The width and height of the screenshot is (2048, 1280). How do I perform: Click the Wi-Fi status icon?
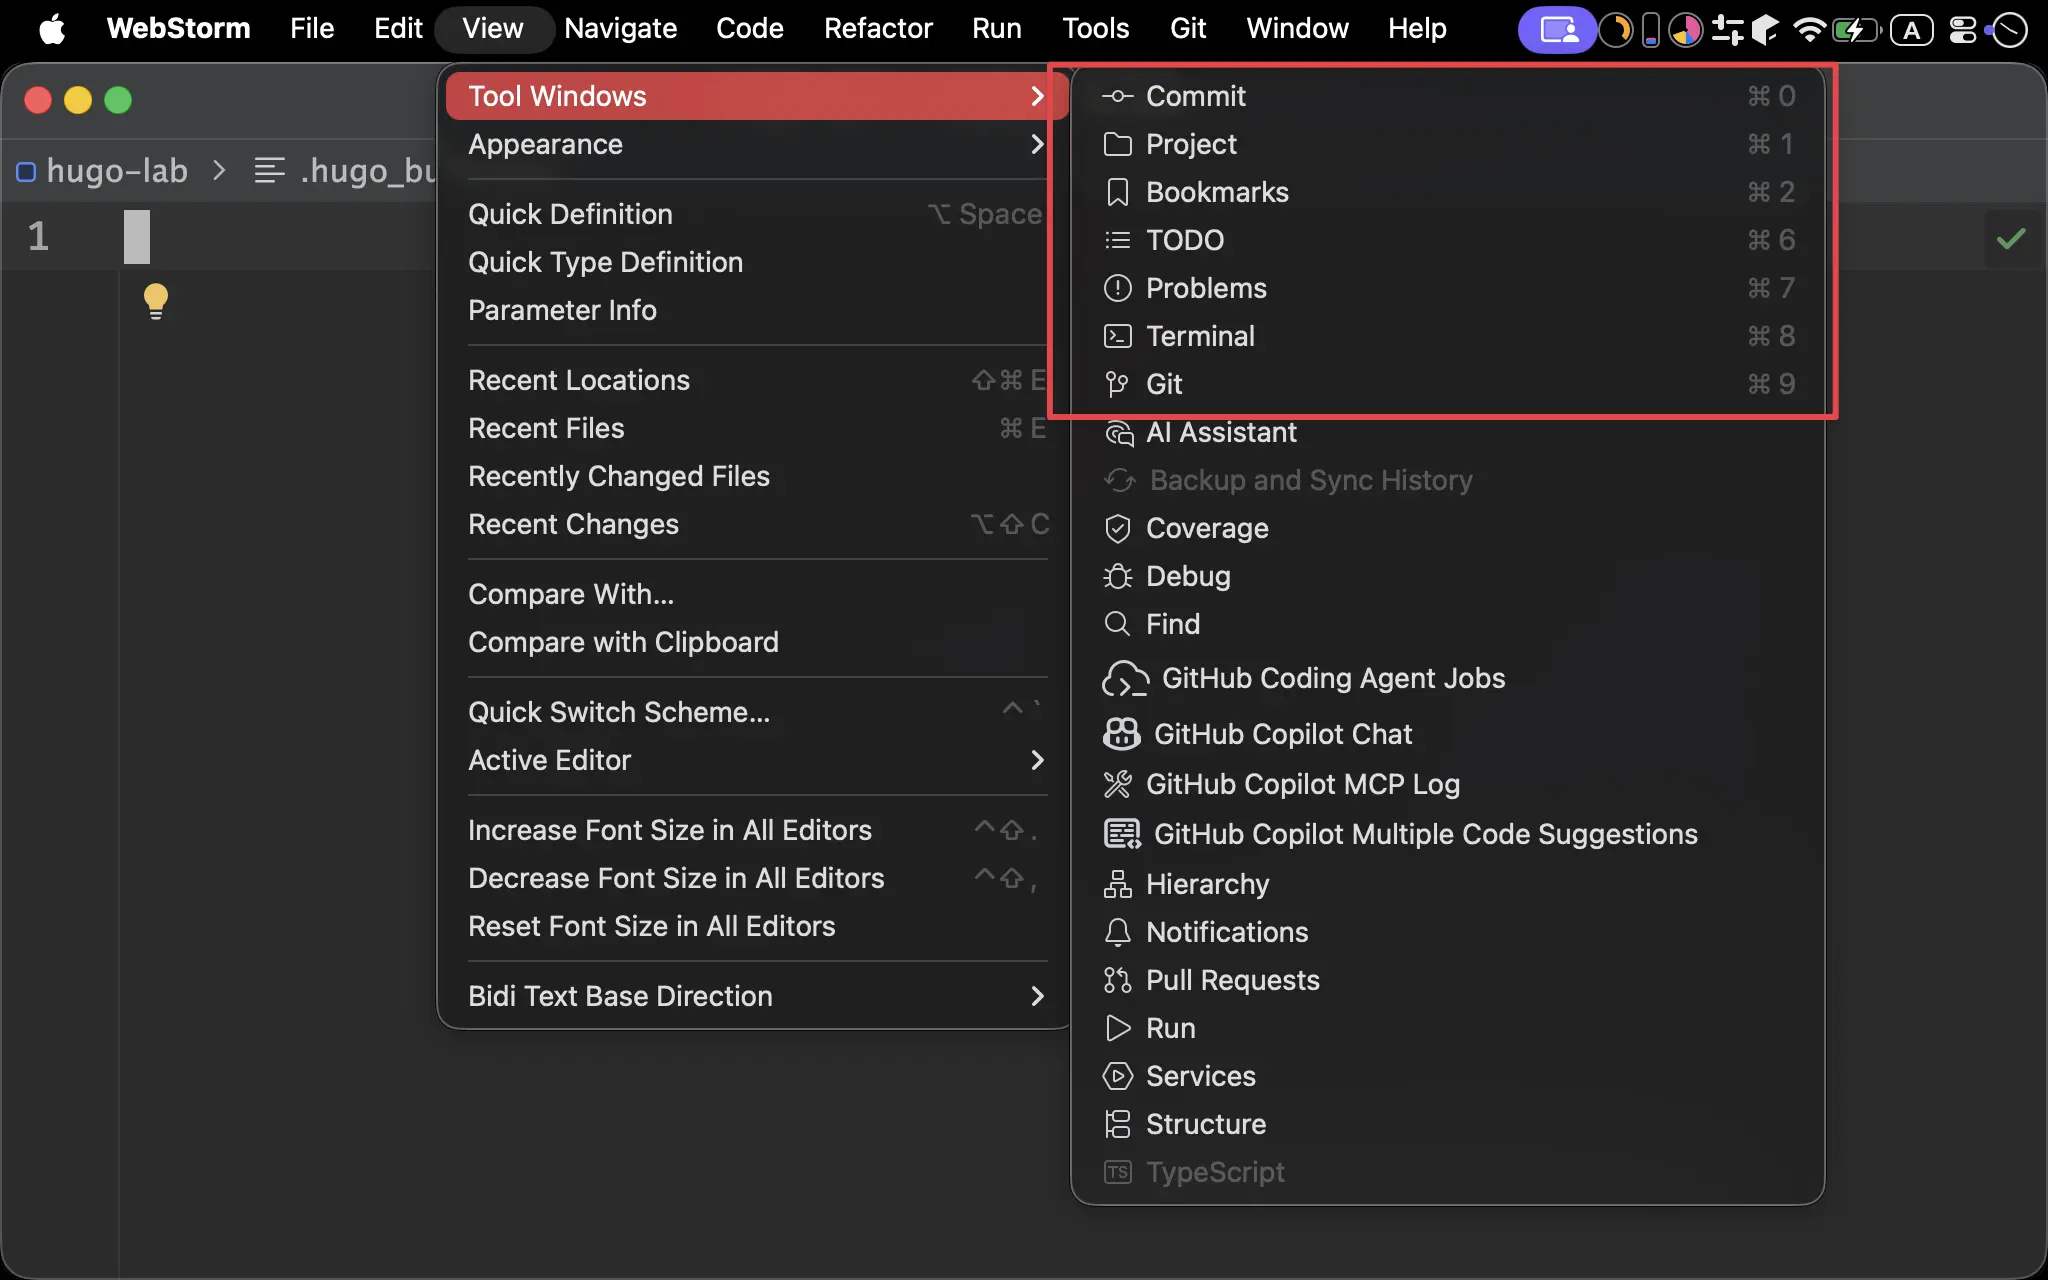click(x=1808, y=30)
